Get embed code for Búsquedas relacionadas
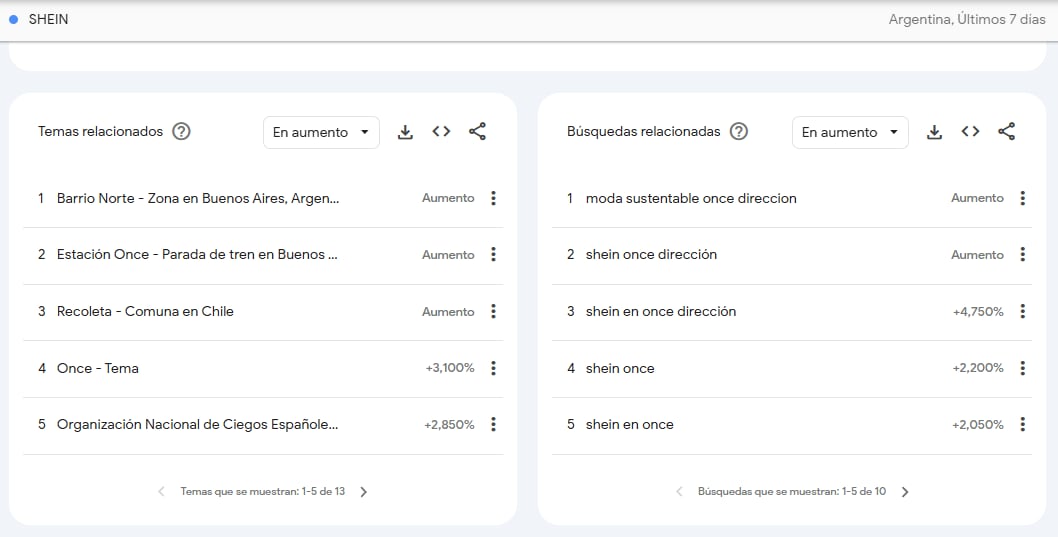 point(970,132)
